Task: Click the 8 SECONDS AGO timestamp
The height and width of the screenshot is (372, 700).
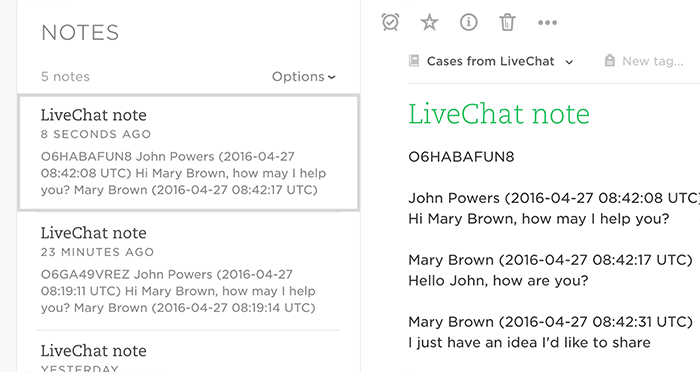Action: pos(96,134)
